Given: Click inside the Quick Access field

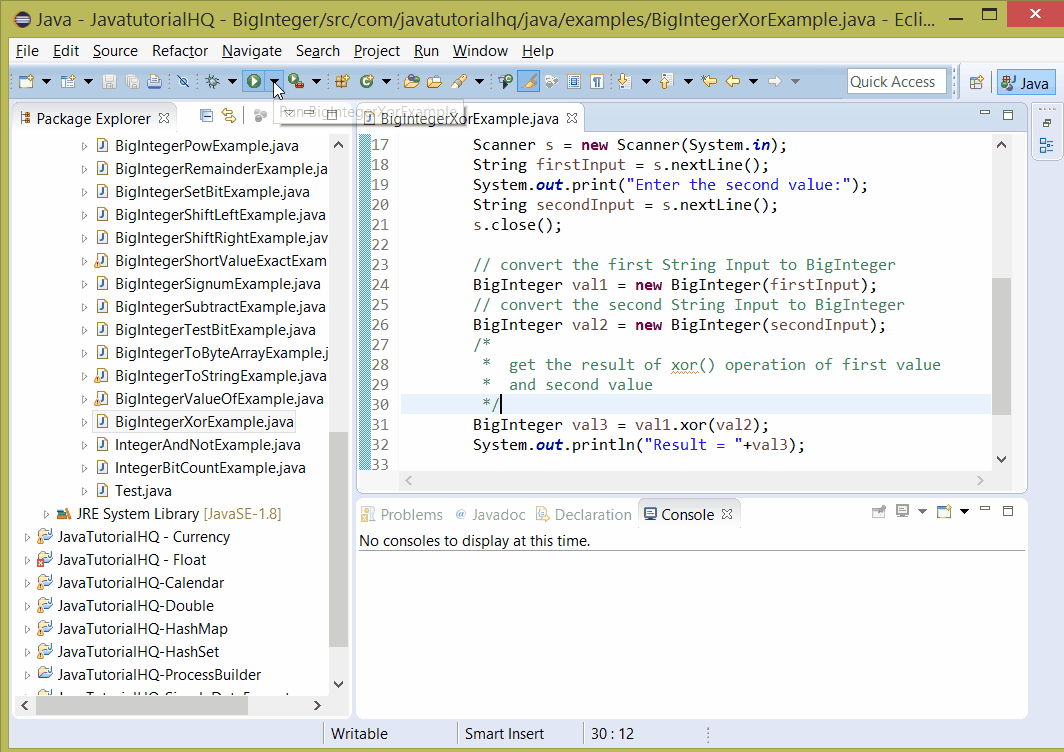Looking at the screenshot, I should (x=897, y=81).
